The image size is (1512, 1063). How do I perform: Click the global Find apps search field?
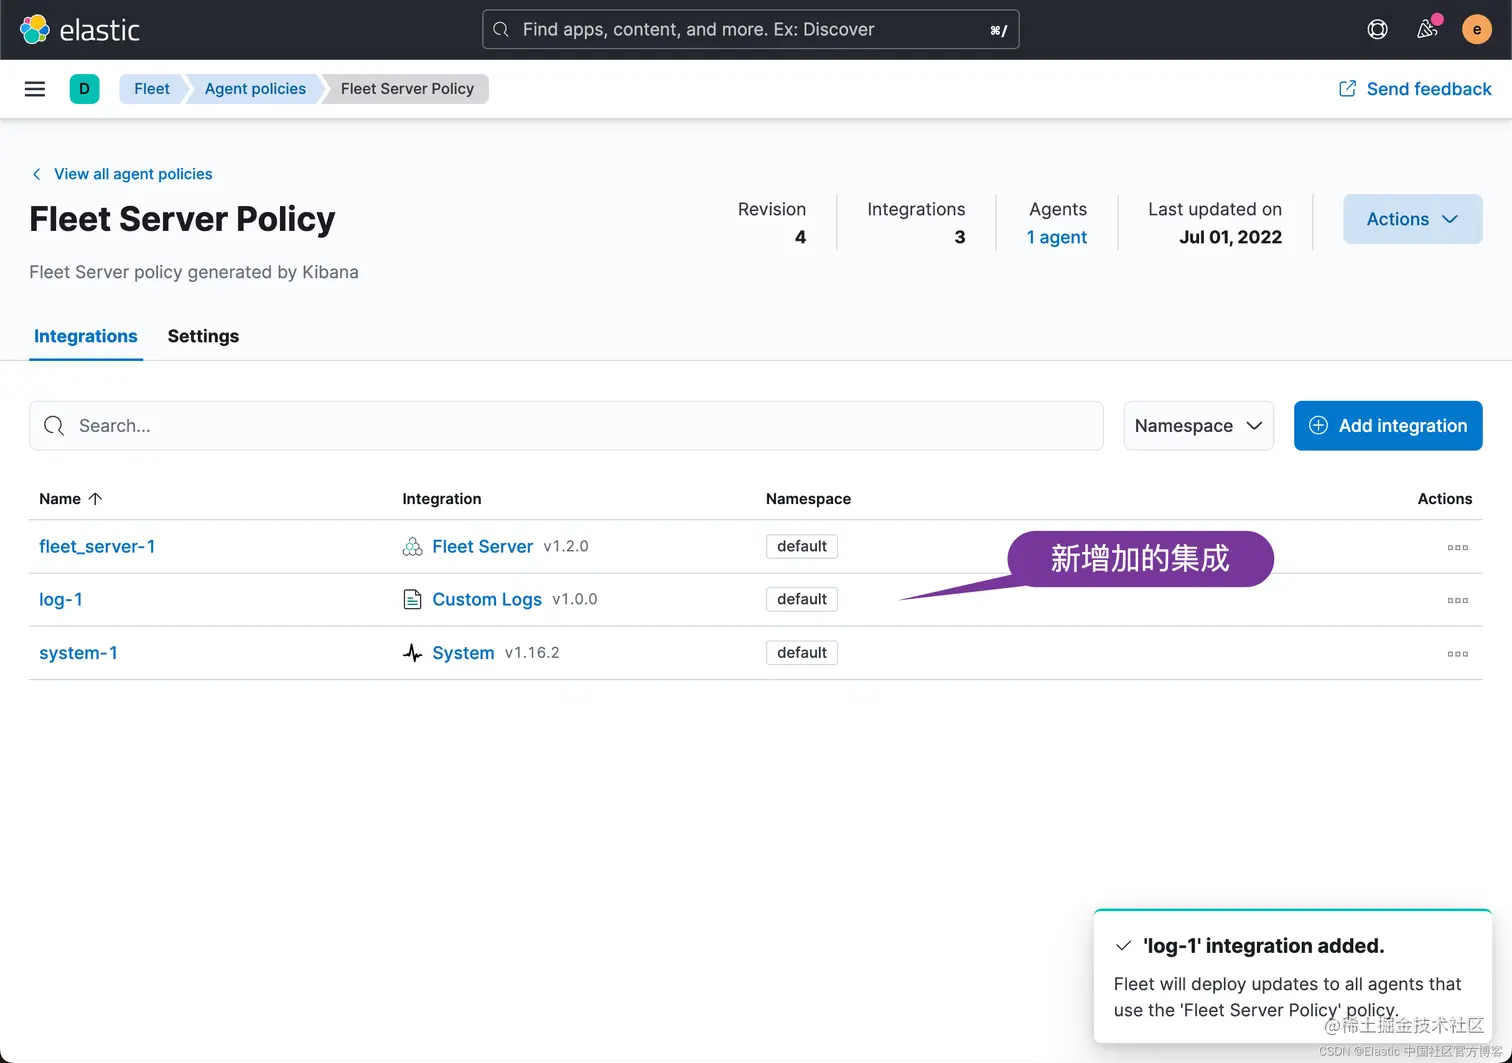[x=750, y=30]
